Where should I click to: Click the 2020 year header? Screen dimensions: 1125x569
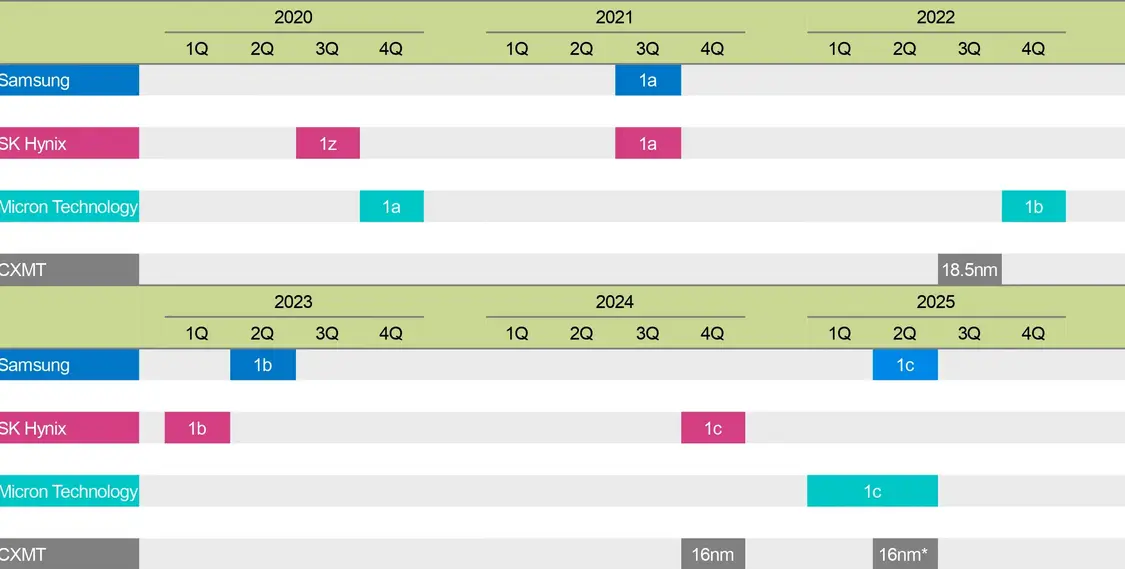pyautogui.click(x=293, y=17)
